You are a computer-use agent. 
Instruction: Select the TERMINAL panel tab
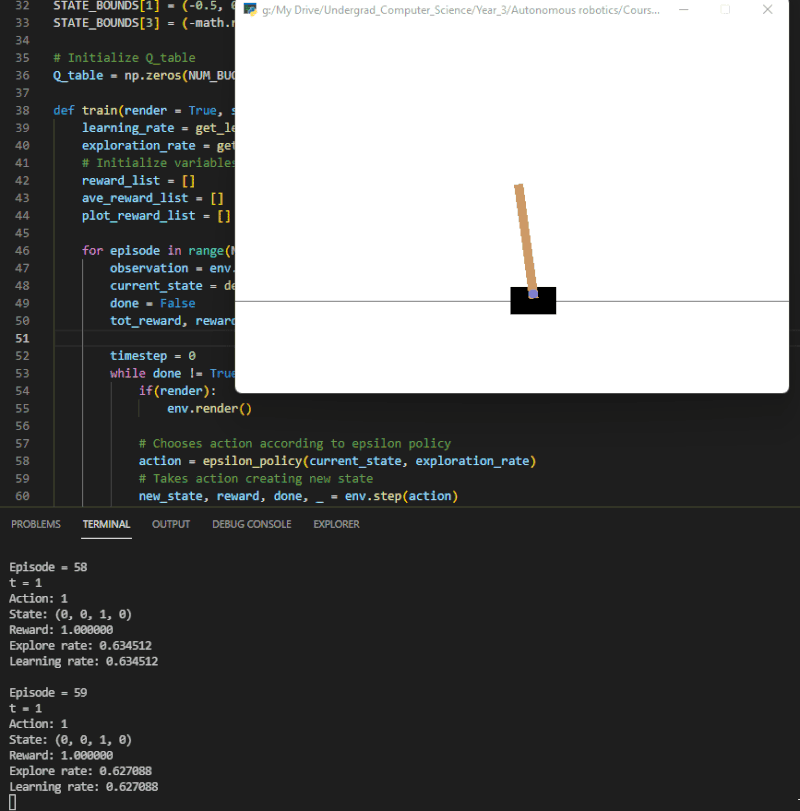click(106, 523)
